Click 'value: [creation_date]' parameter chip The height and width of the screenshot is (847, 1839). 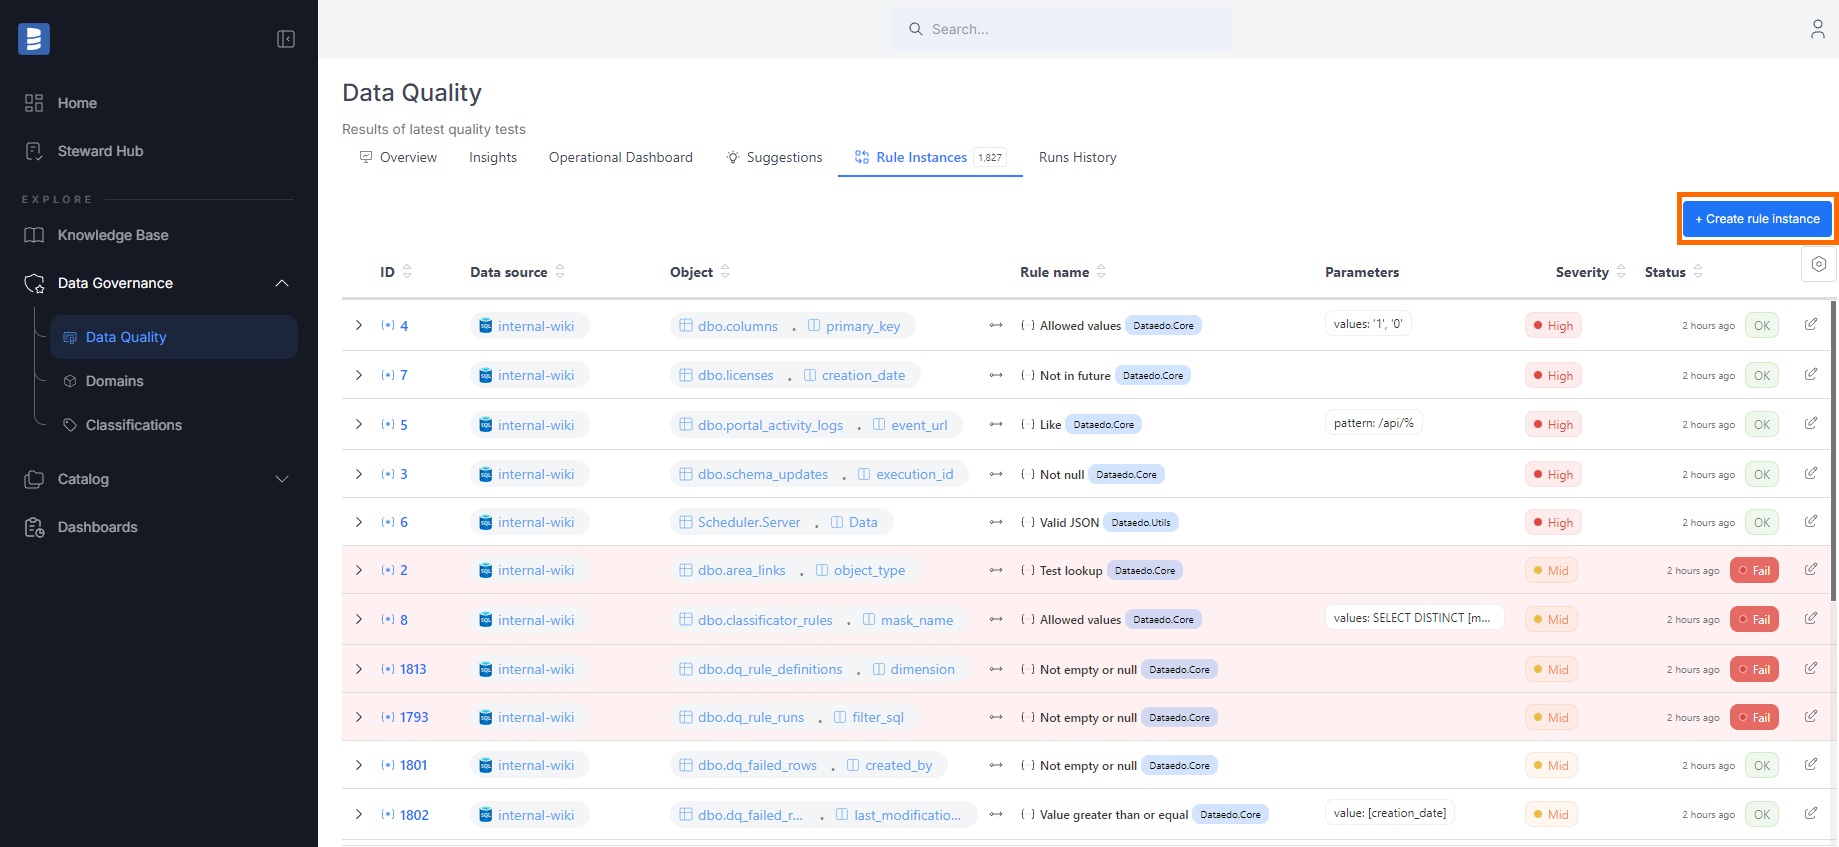click(x=1390, y=813)
